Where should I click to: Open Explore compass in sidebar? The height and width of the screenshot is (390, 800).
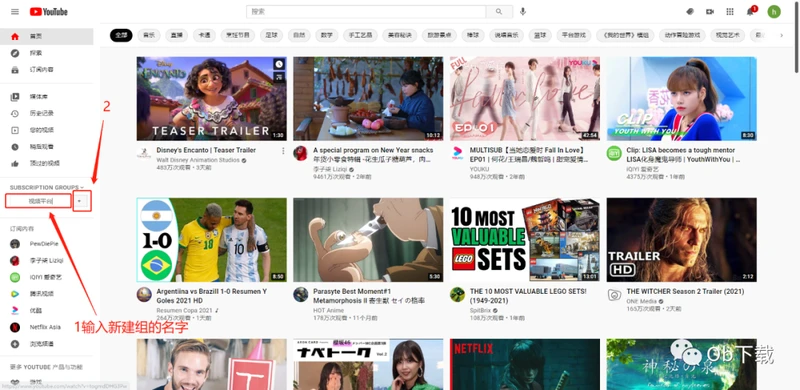pyautogui.click(x=46, y=53)
